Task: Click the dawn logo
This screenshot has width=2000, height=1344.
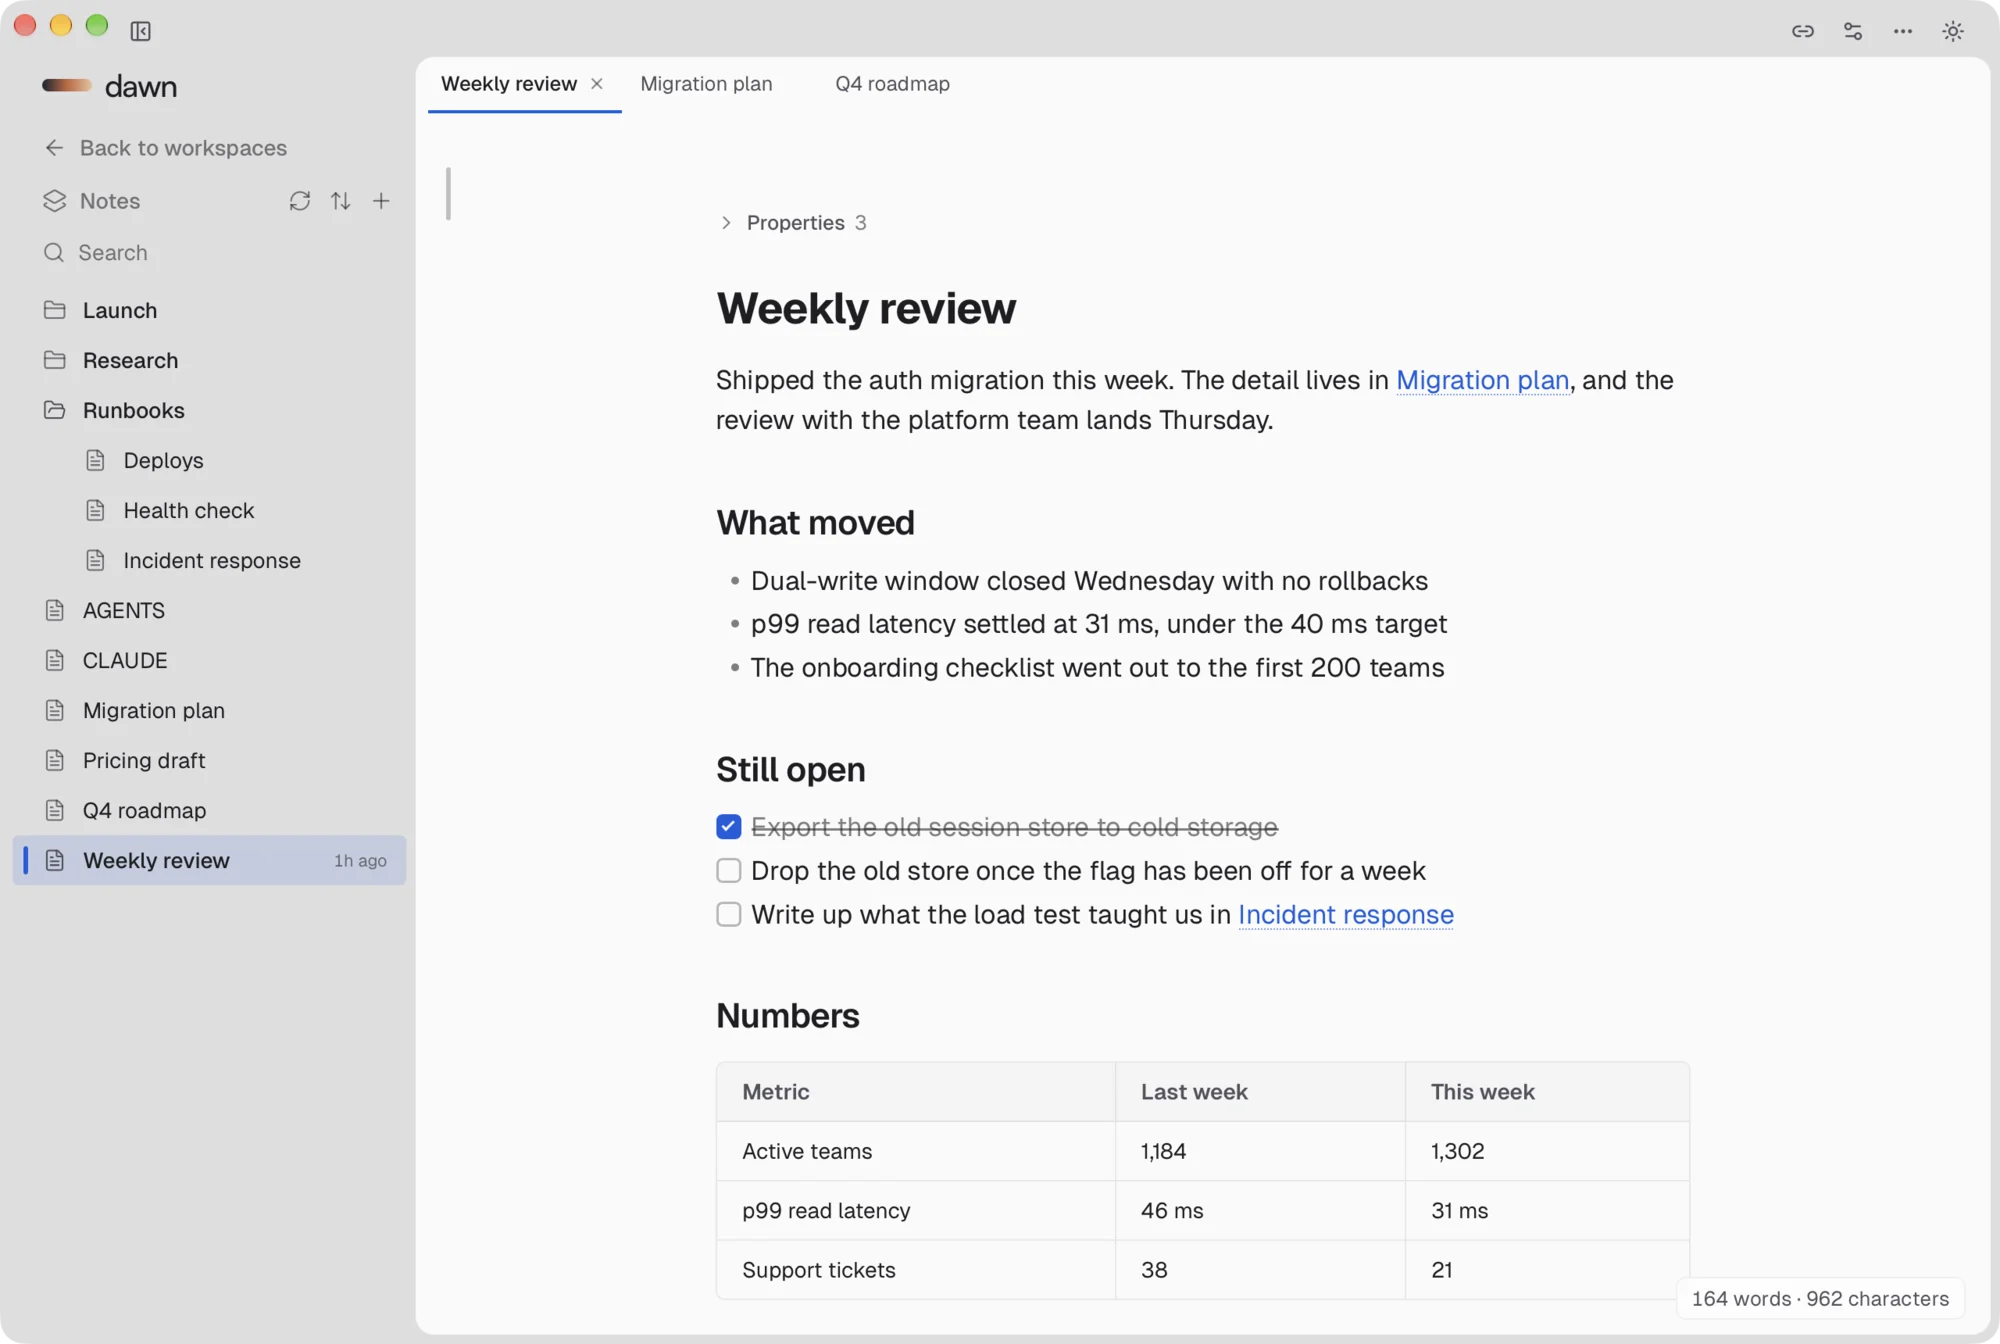Action: (x=109, y=86)
